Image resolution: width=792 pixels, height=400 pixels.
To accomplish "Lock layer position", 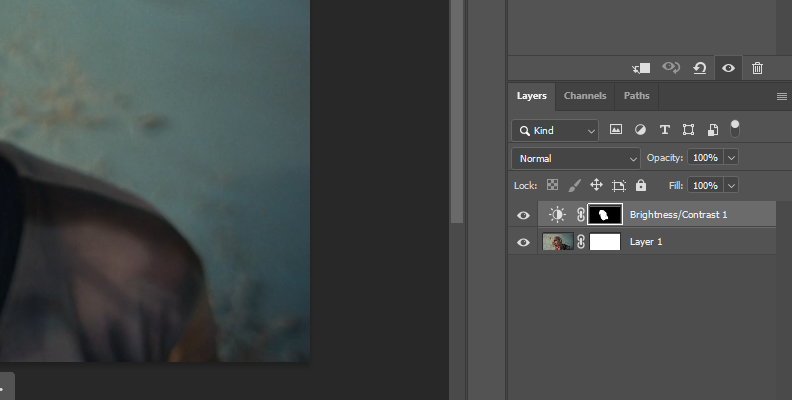I will [597, 185].
